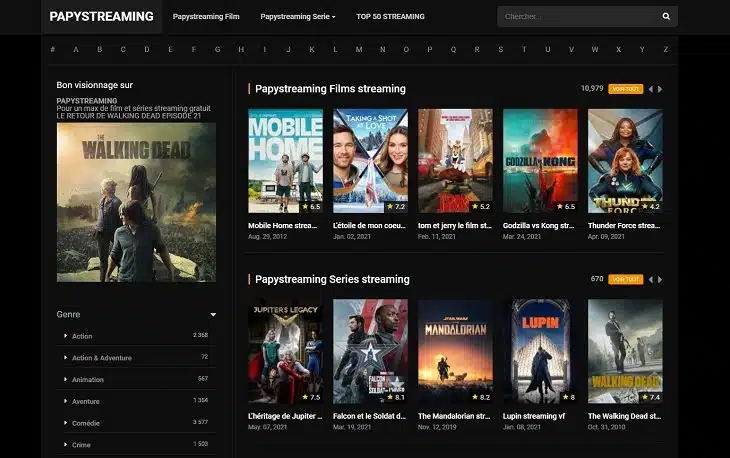Focus the Chercher search field
The width and height of the screenshot is (730, 458).
pyautogui.click(x=579, y=16)
